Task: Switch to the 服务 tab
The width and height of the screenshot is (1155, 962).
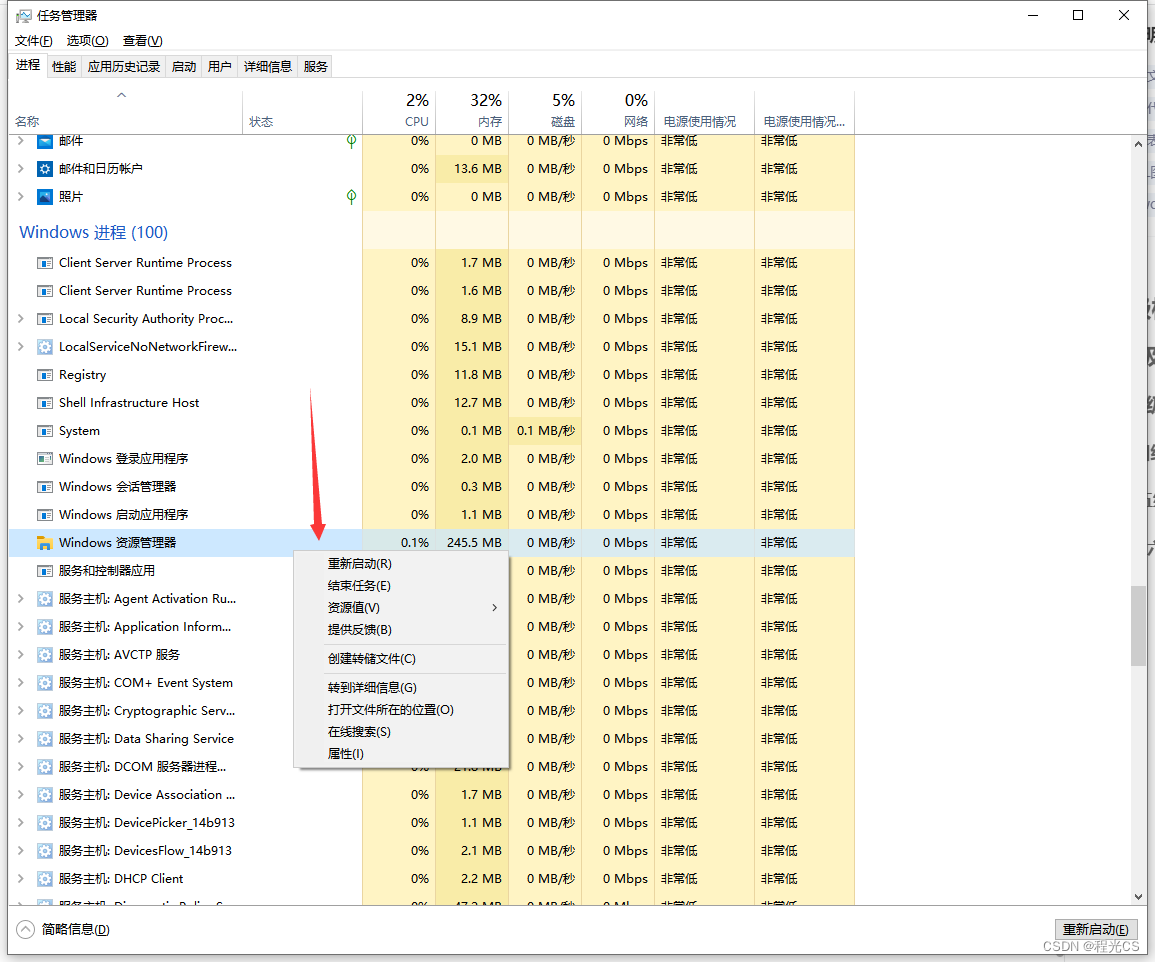Action: tap(315, 66)
